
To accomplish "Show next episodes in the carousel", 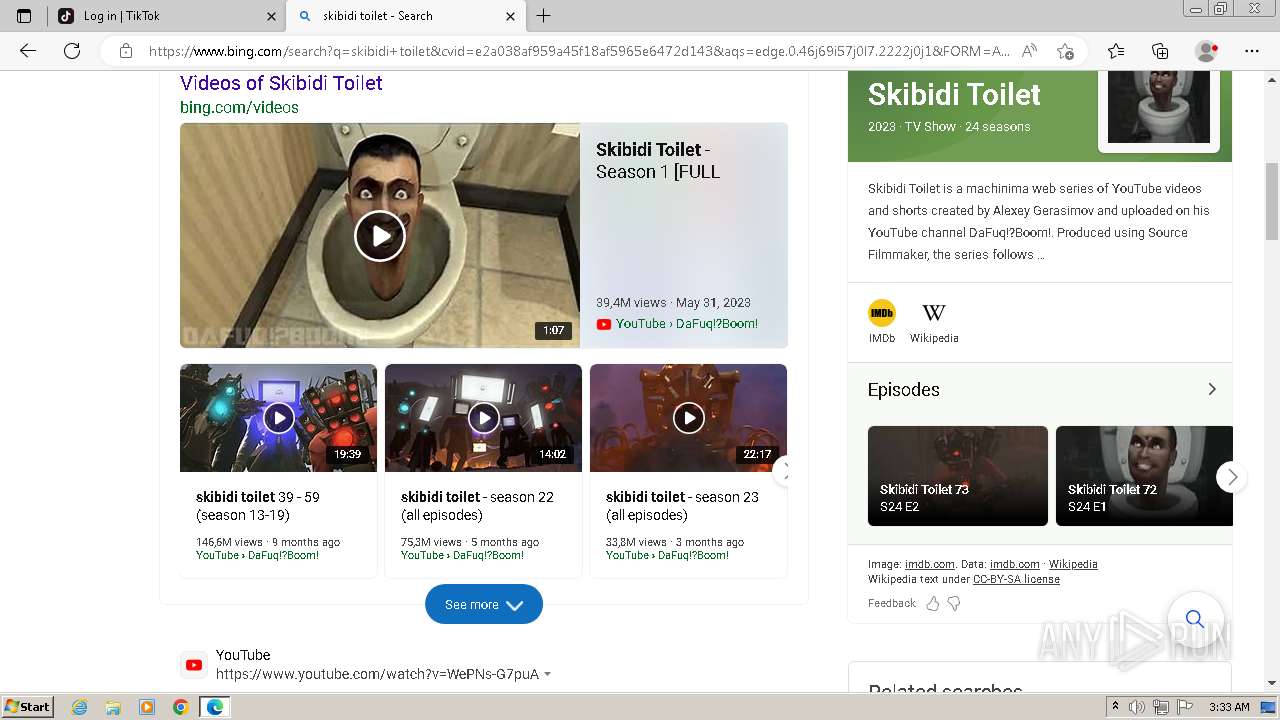I will point(1232,477).
